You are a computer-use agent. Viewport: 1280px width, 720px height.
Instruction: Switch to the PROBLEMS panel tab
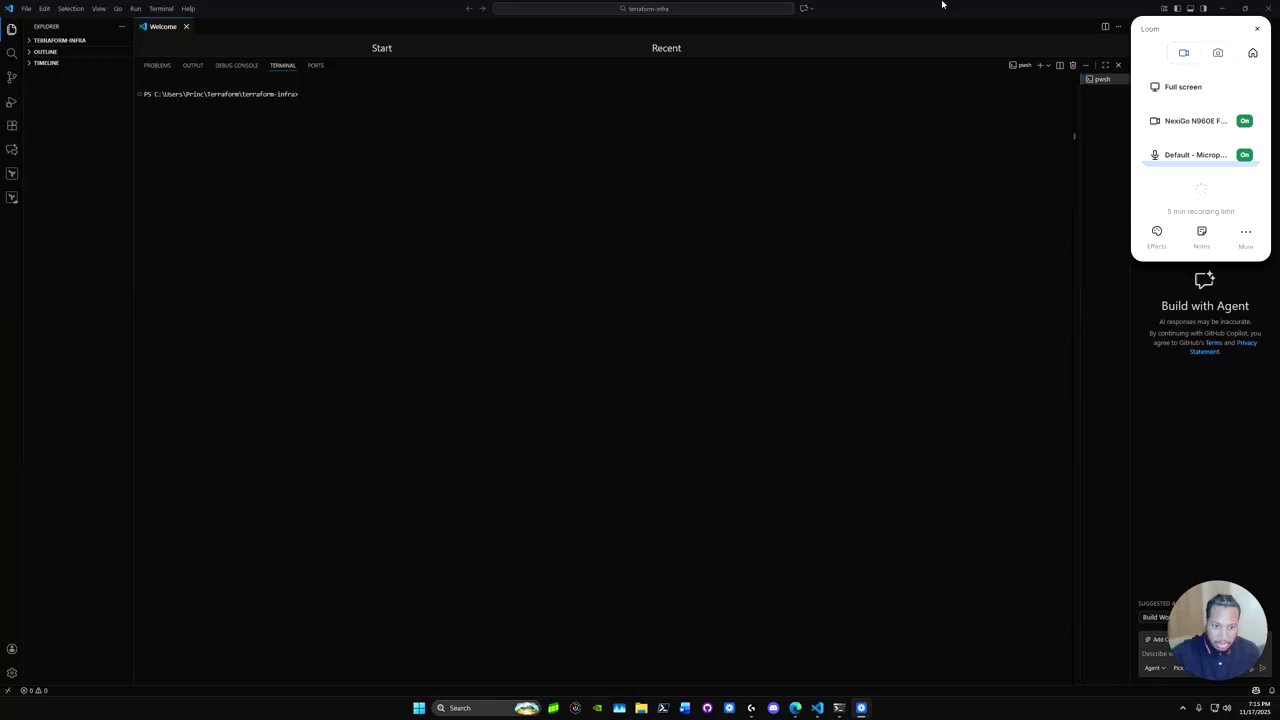click(x=157, y=65)
